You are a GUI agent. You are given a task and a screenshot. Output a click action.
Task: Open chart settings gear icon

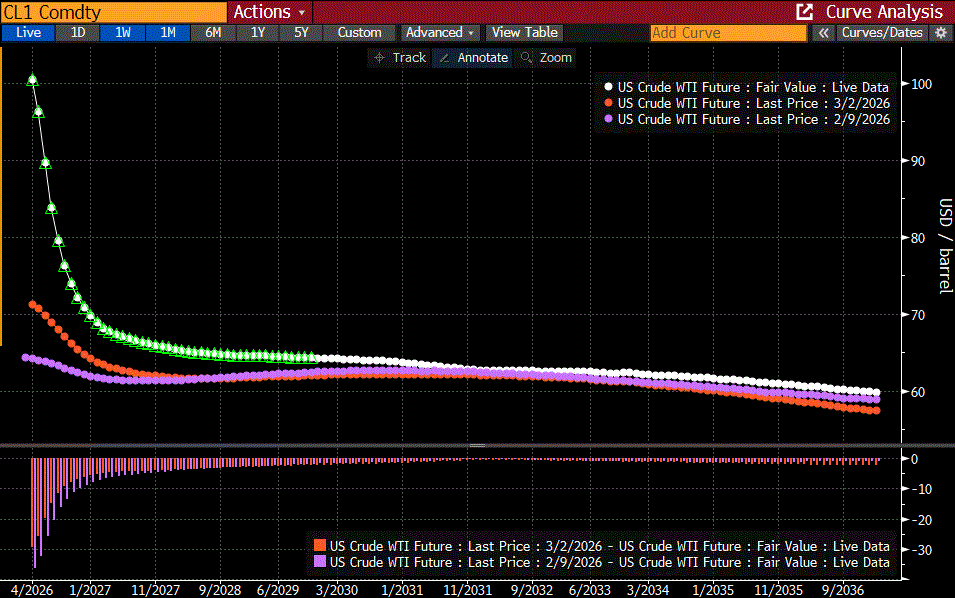940,32
